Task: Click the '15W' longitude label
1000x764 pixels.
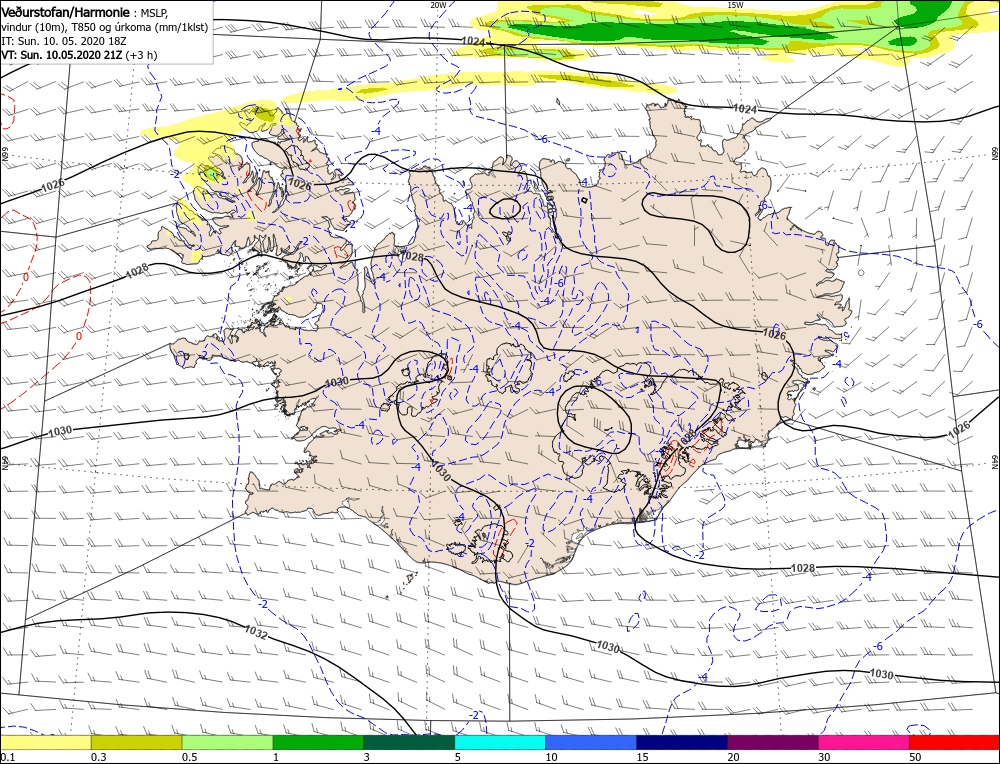Action: pyautogui.click(x=735, y=5)
